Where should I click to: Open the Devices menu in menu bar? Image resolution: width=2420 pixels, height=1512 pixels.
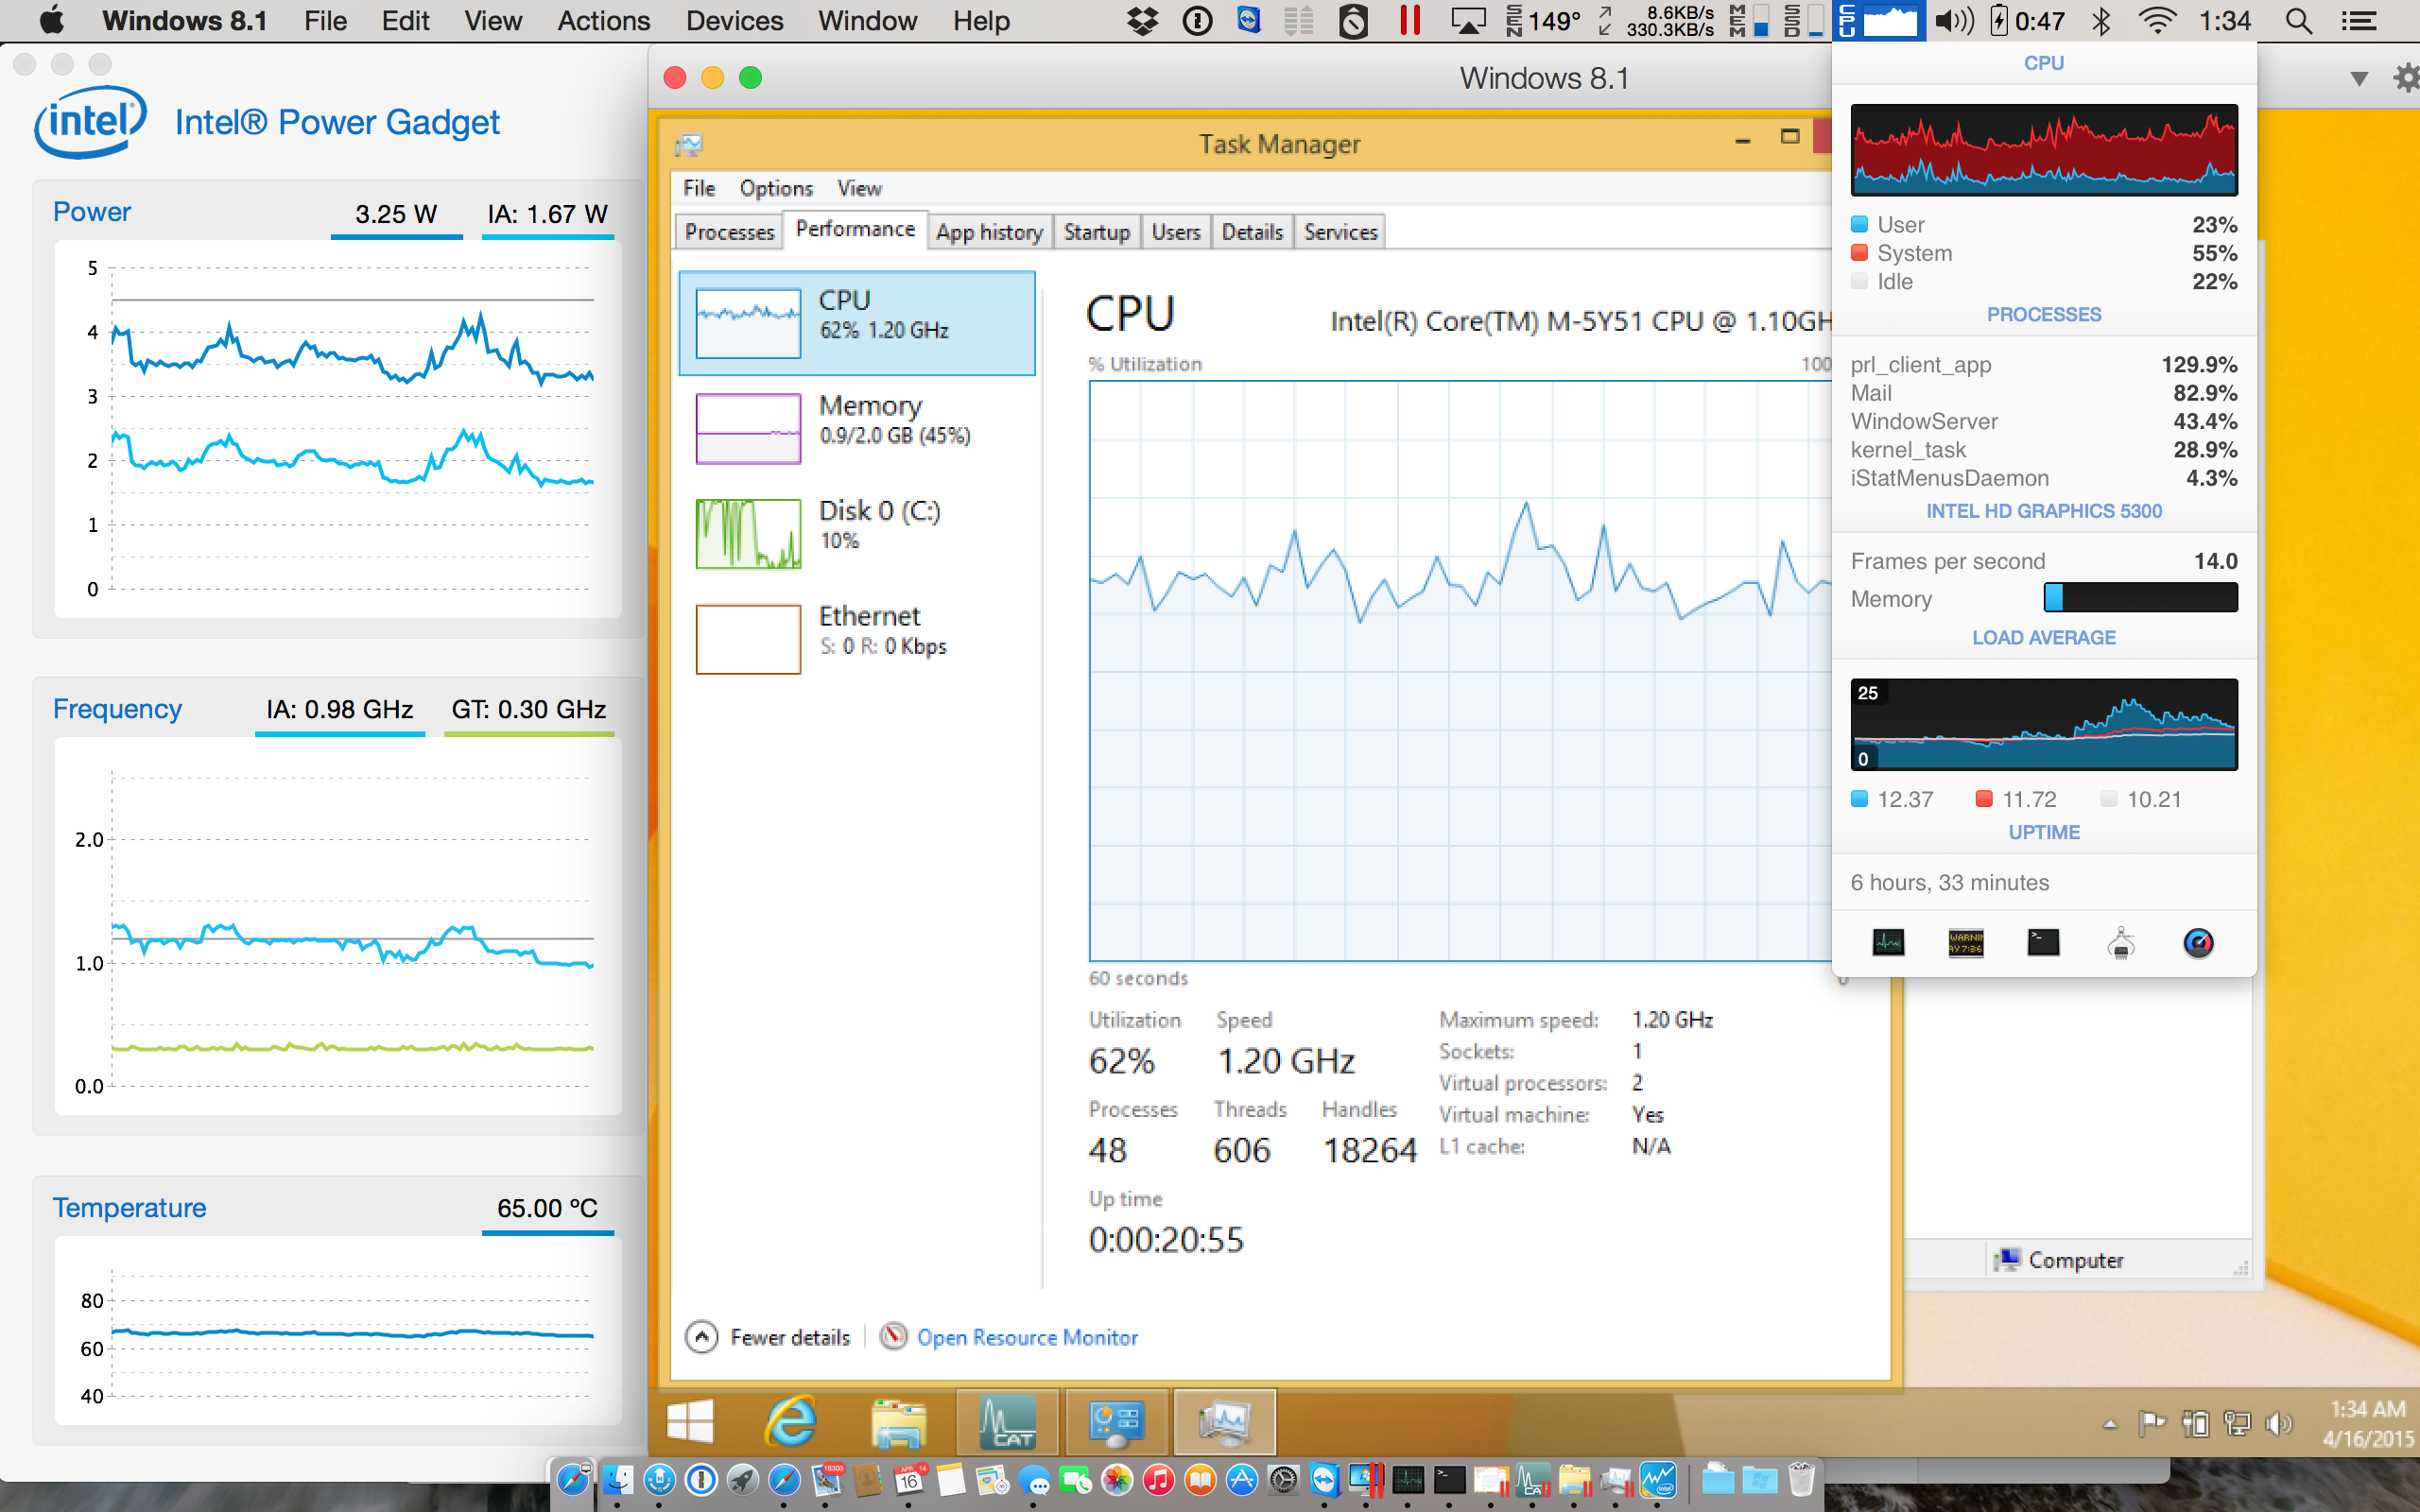tap(734, 21)
